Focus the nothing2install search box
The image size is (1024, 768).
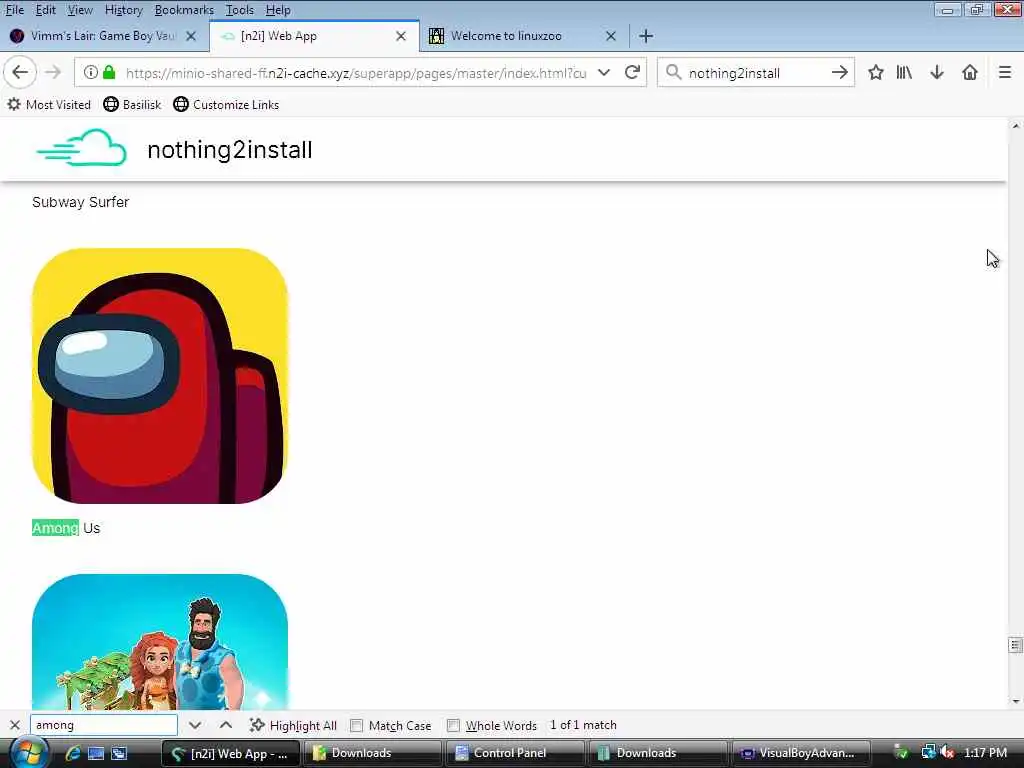[x=754, y=72]
